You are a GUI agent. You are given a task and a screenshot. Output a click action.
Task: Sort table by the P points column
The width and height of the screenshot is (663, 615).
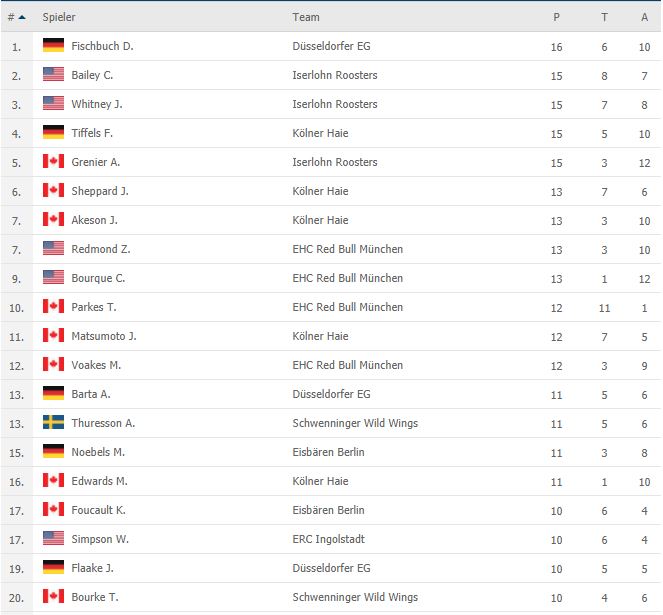pyautogui.click(x=556, y=17)
